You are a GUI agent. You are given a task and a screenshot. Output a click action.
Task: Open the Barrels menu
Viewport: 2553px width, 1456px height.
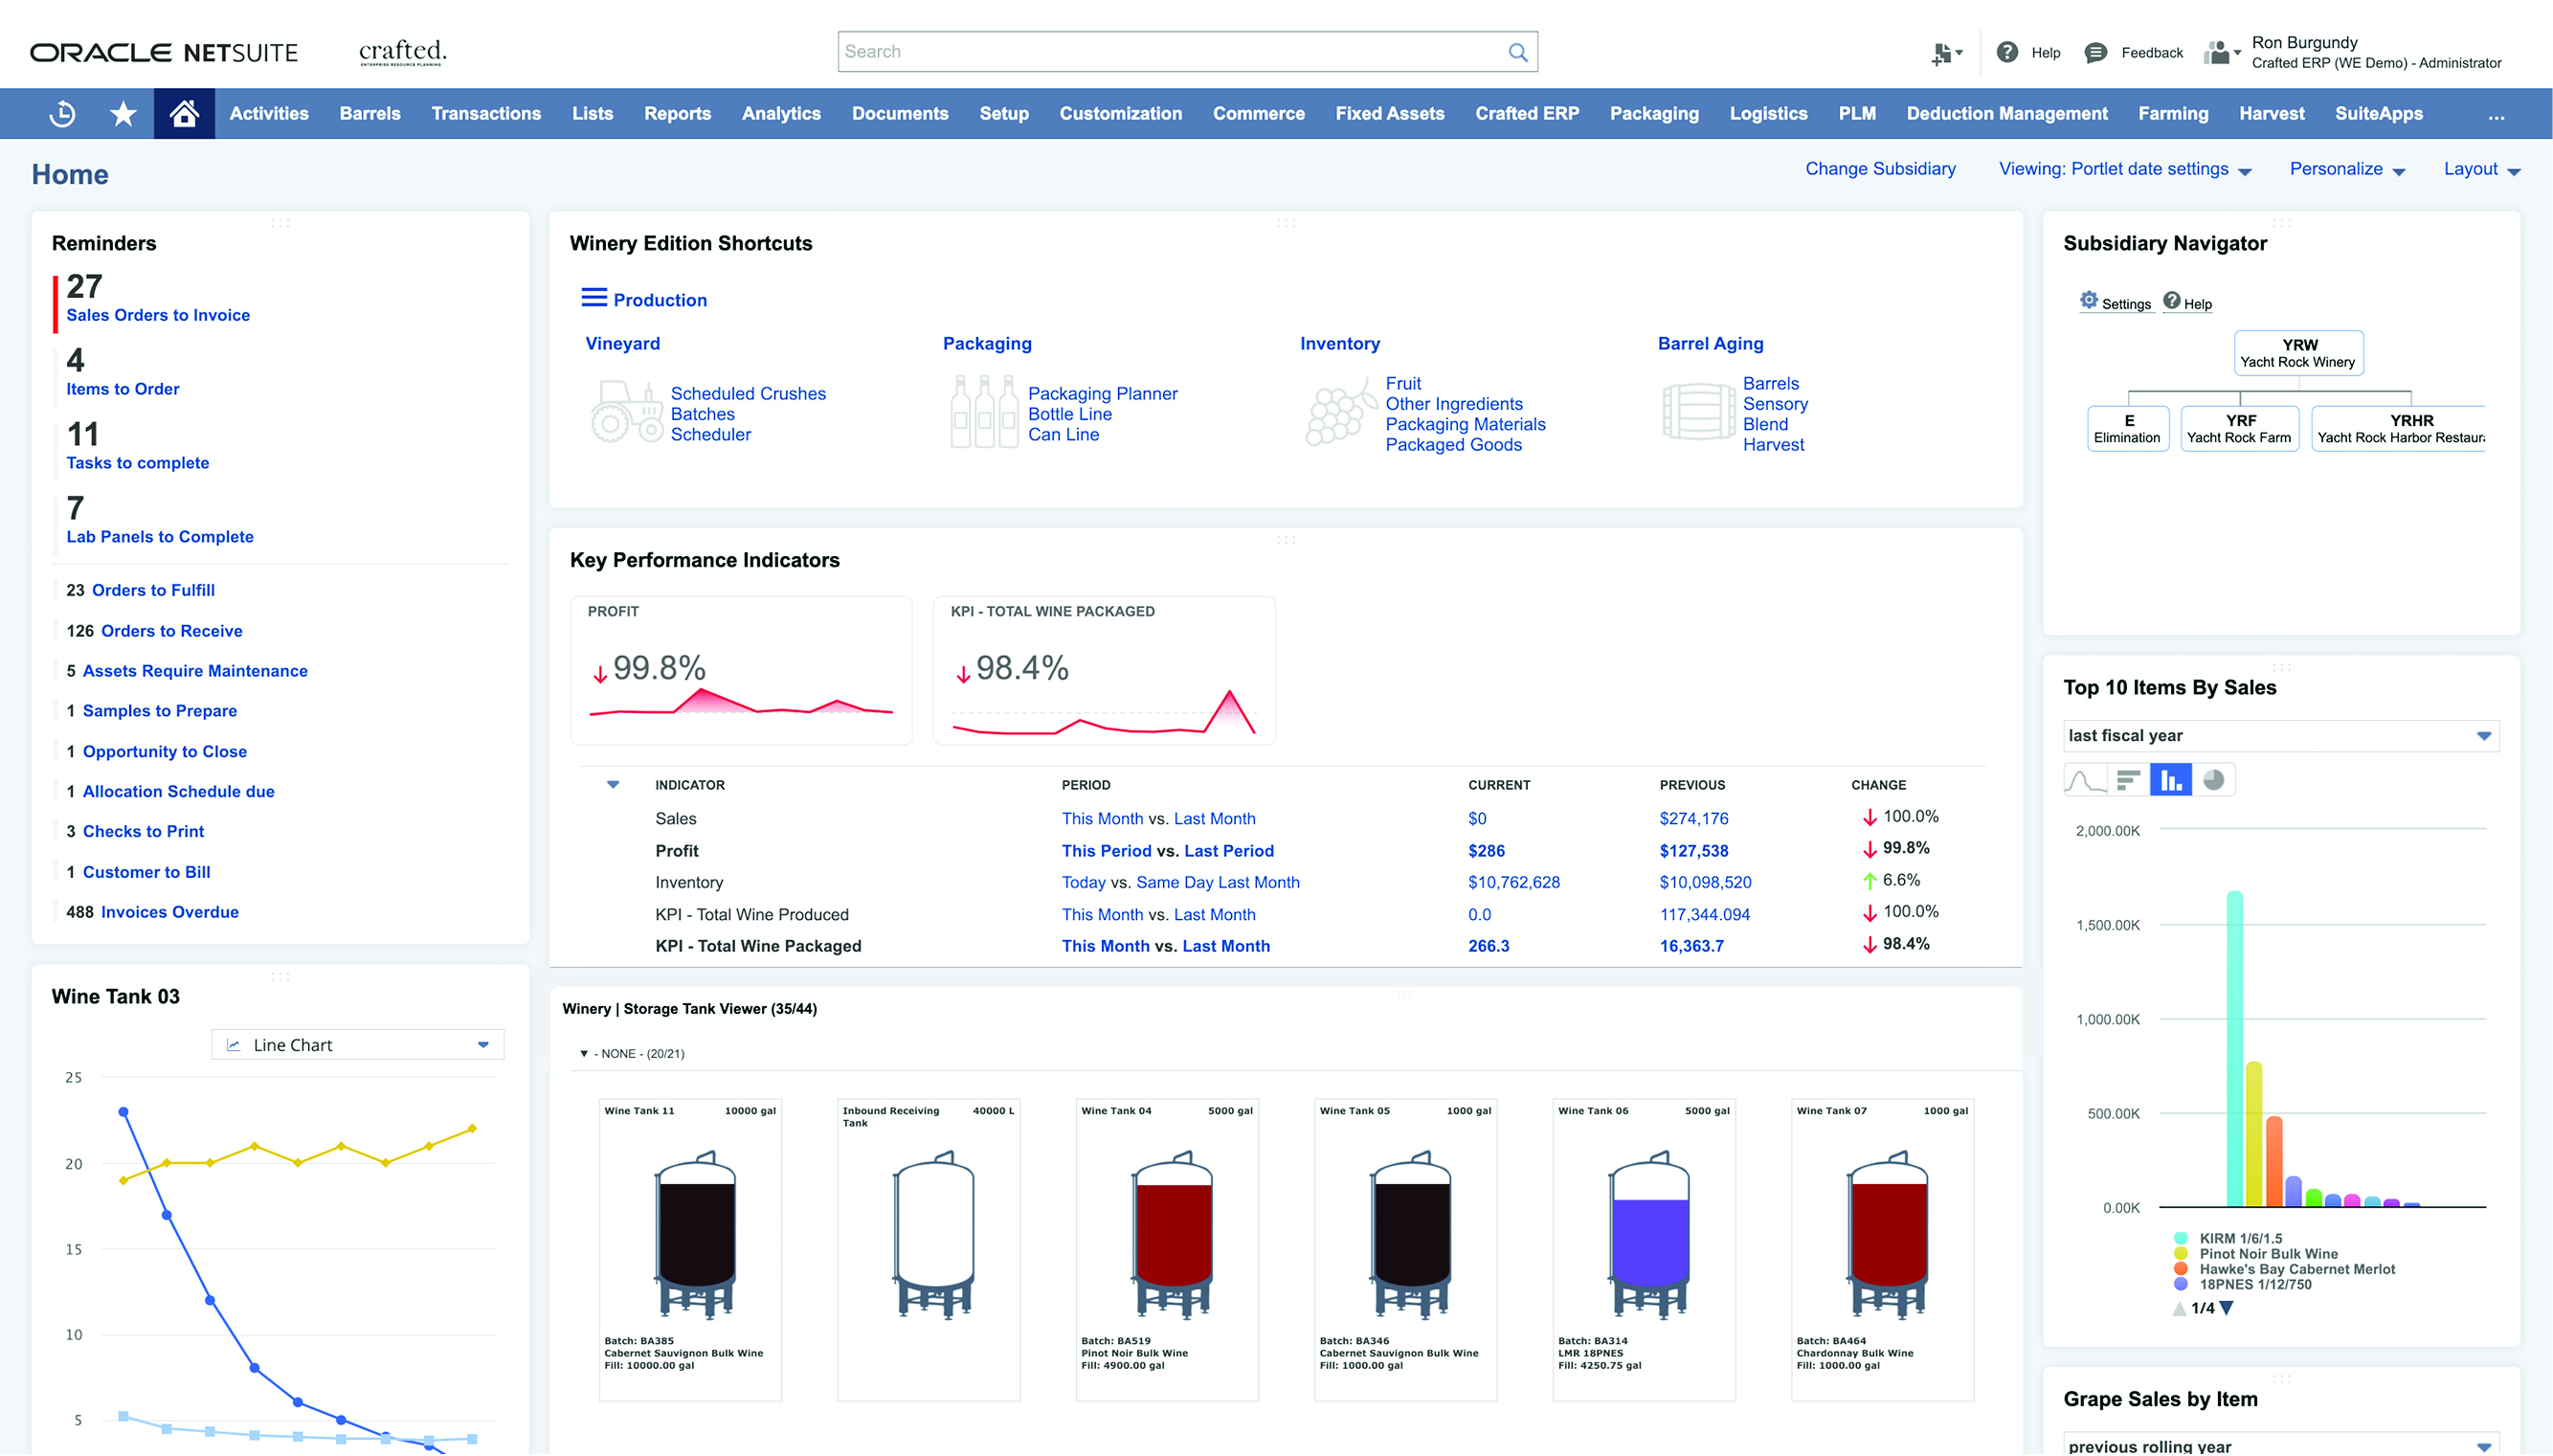[x=370, y=114]
